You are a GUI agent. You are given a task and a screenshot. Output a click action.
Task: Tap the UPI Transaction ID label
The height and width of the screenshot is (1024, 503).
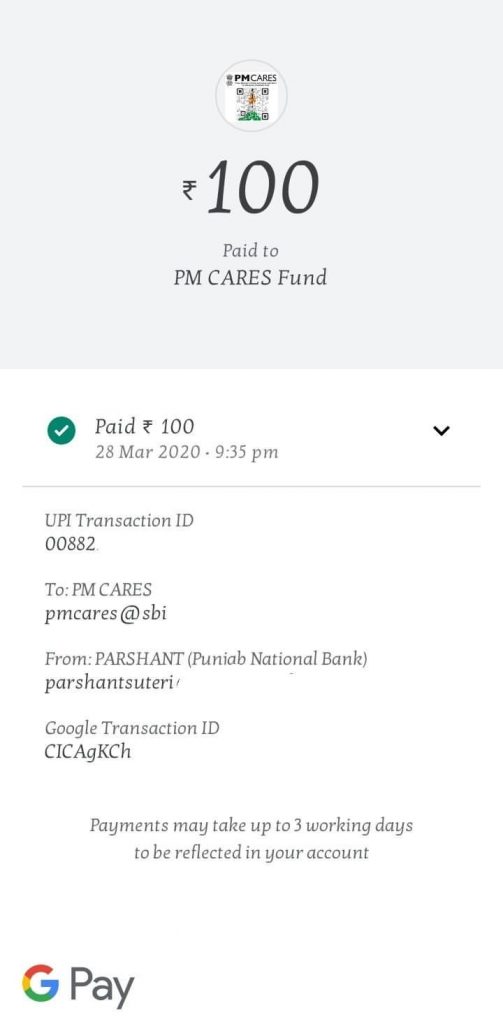[x=119, y=520]
